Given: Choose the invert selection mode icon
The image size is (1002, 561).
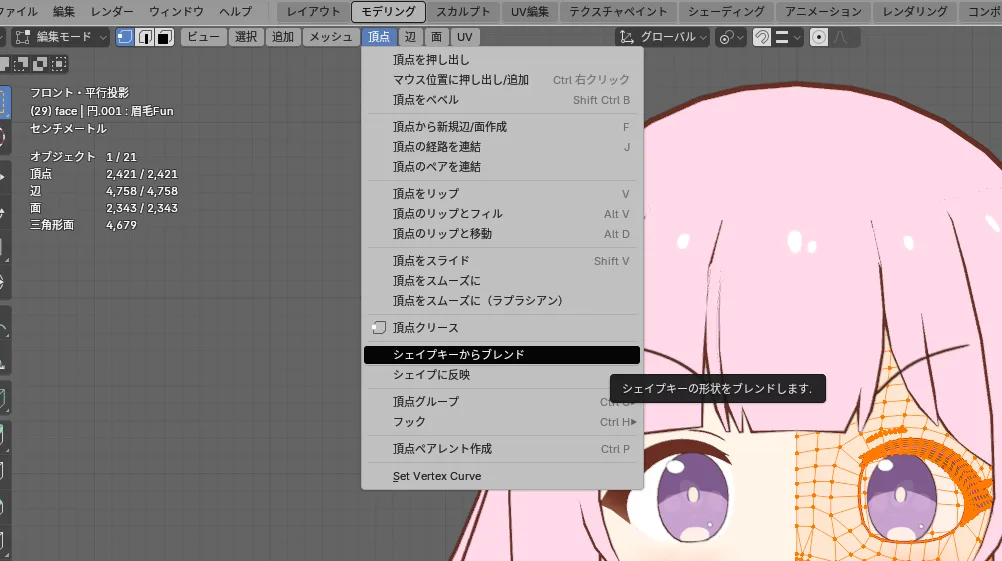Looking at the screenshot, I should click(x=40, y=64).
